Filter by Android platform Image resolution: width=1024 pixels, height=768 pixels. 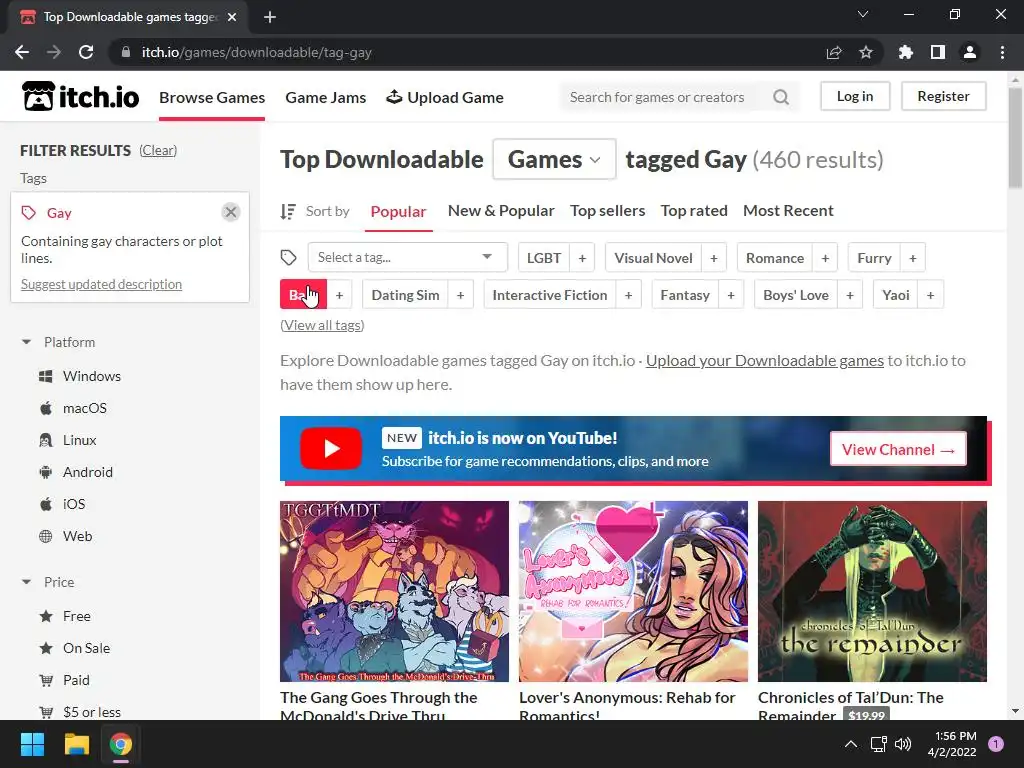point(76,472)
